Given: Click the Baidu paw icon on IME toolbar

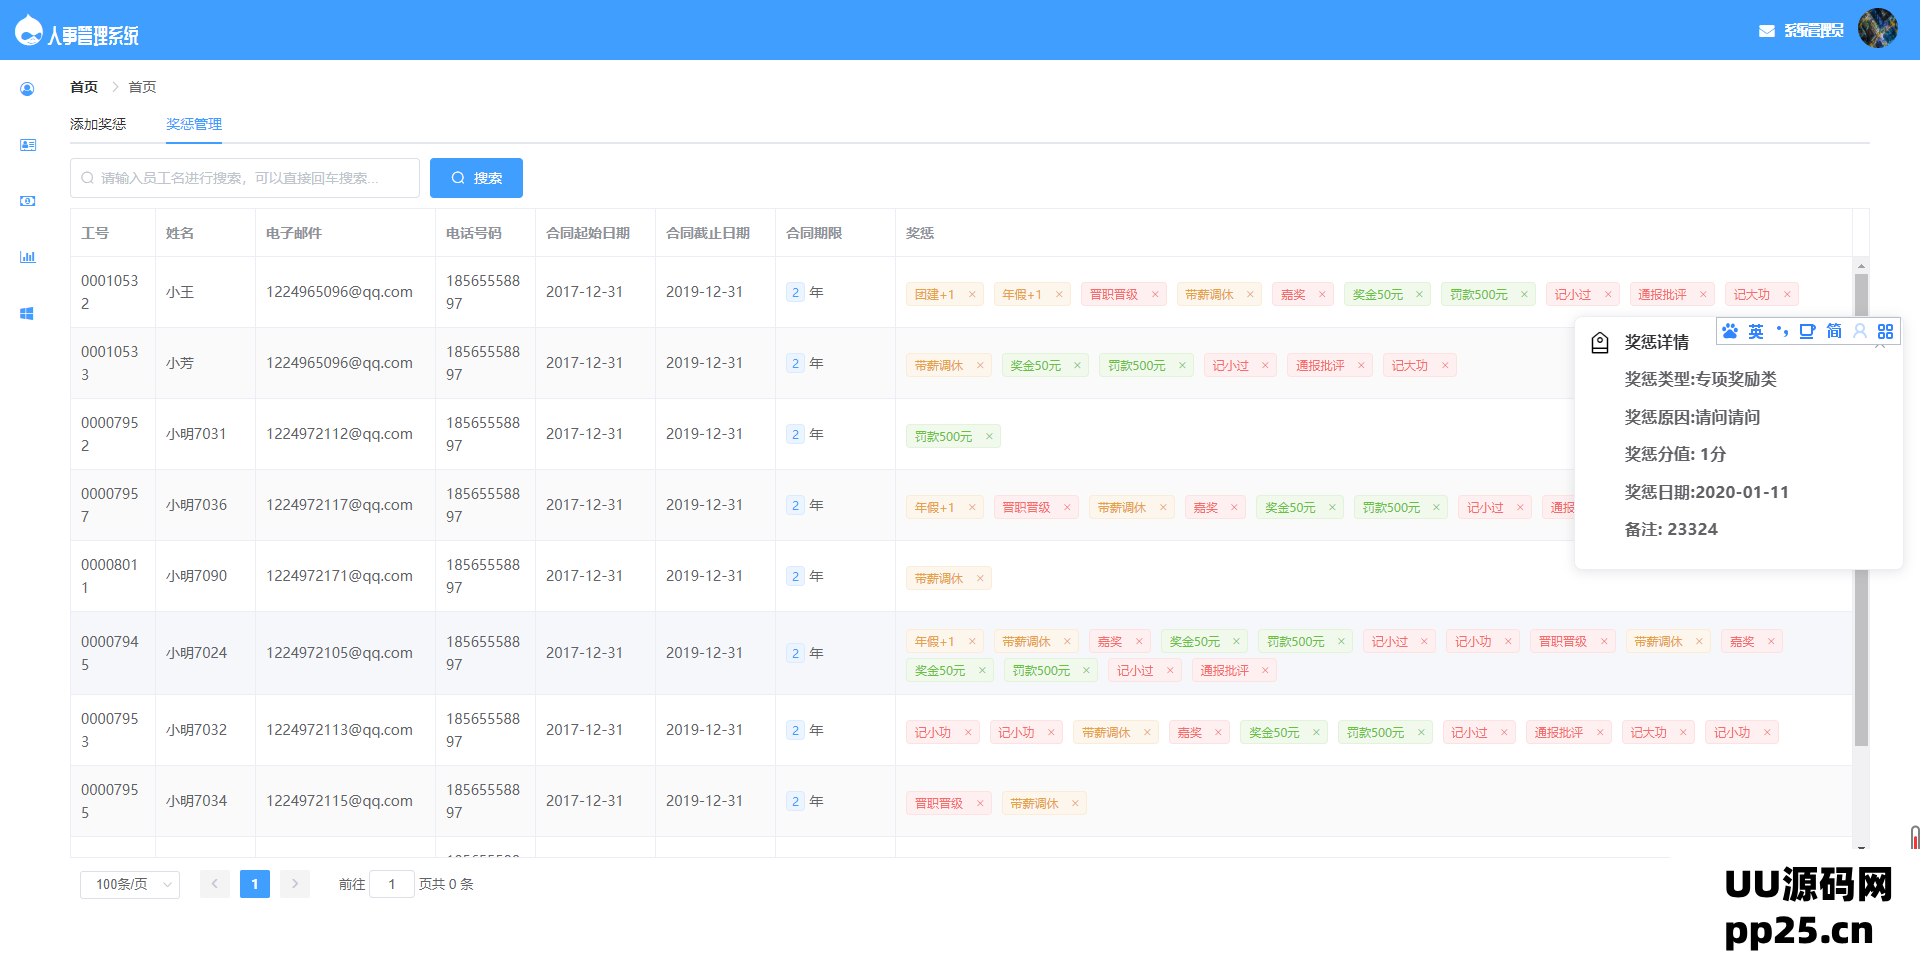Looking at the screenshot, I should tap(1730, 331).
